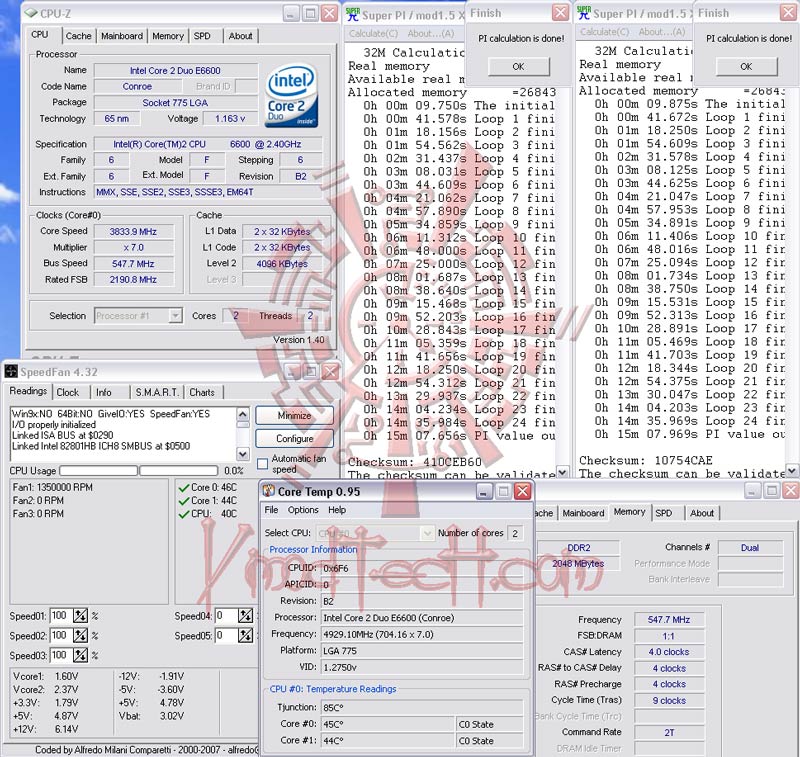Click the right Super PI window icon
The width and height of the screenshot is (800, 757).
tap(584, 13)
